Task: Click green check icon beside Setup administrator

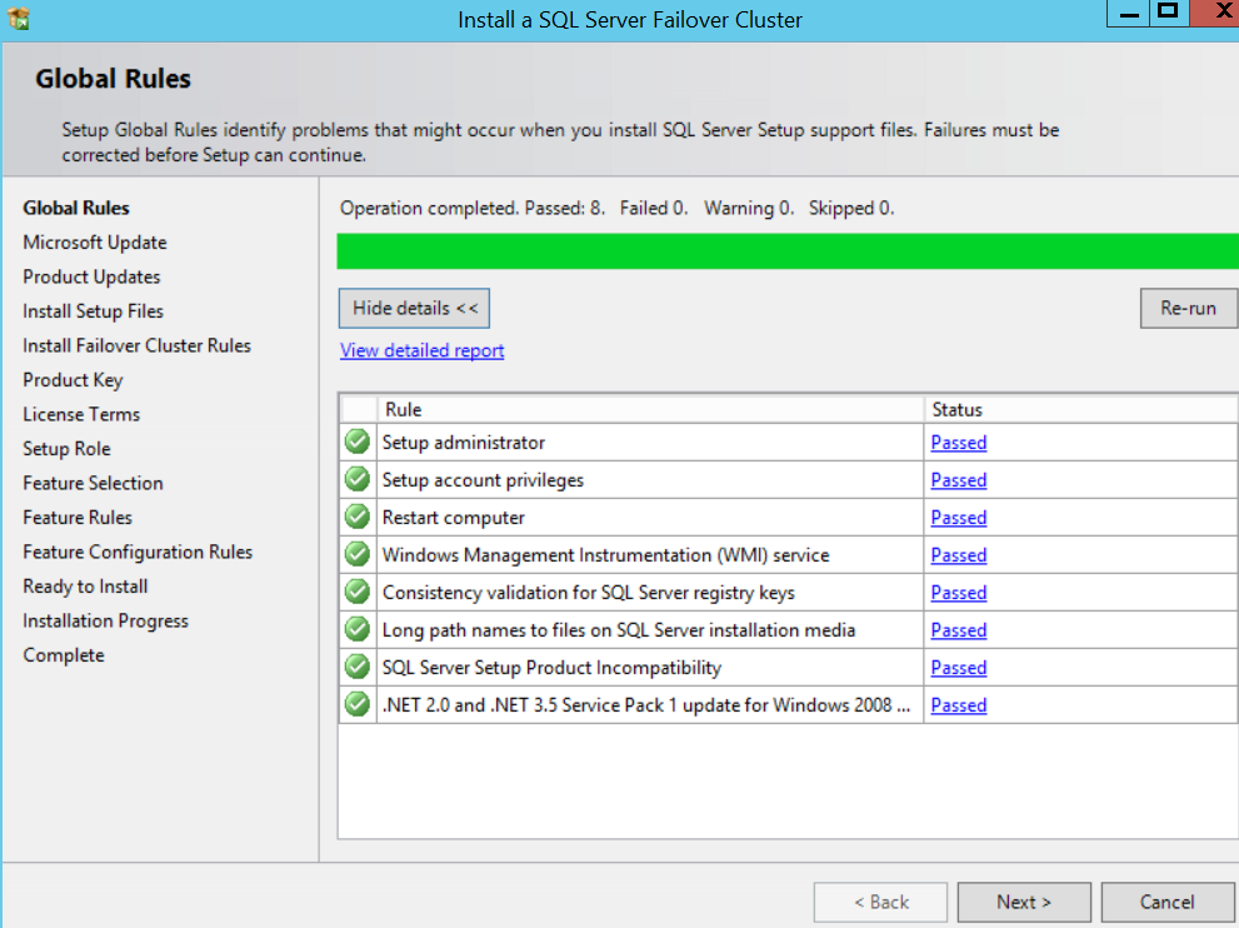Action: (x=357, y=442)
